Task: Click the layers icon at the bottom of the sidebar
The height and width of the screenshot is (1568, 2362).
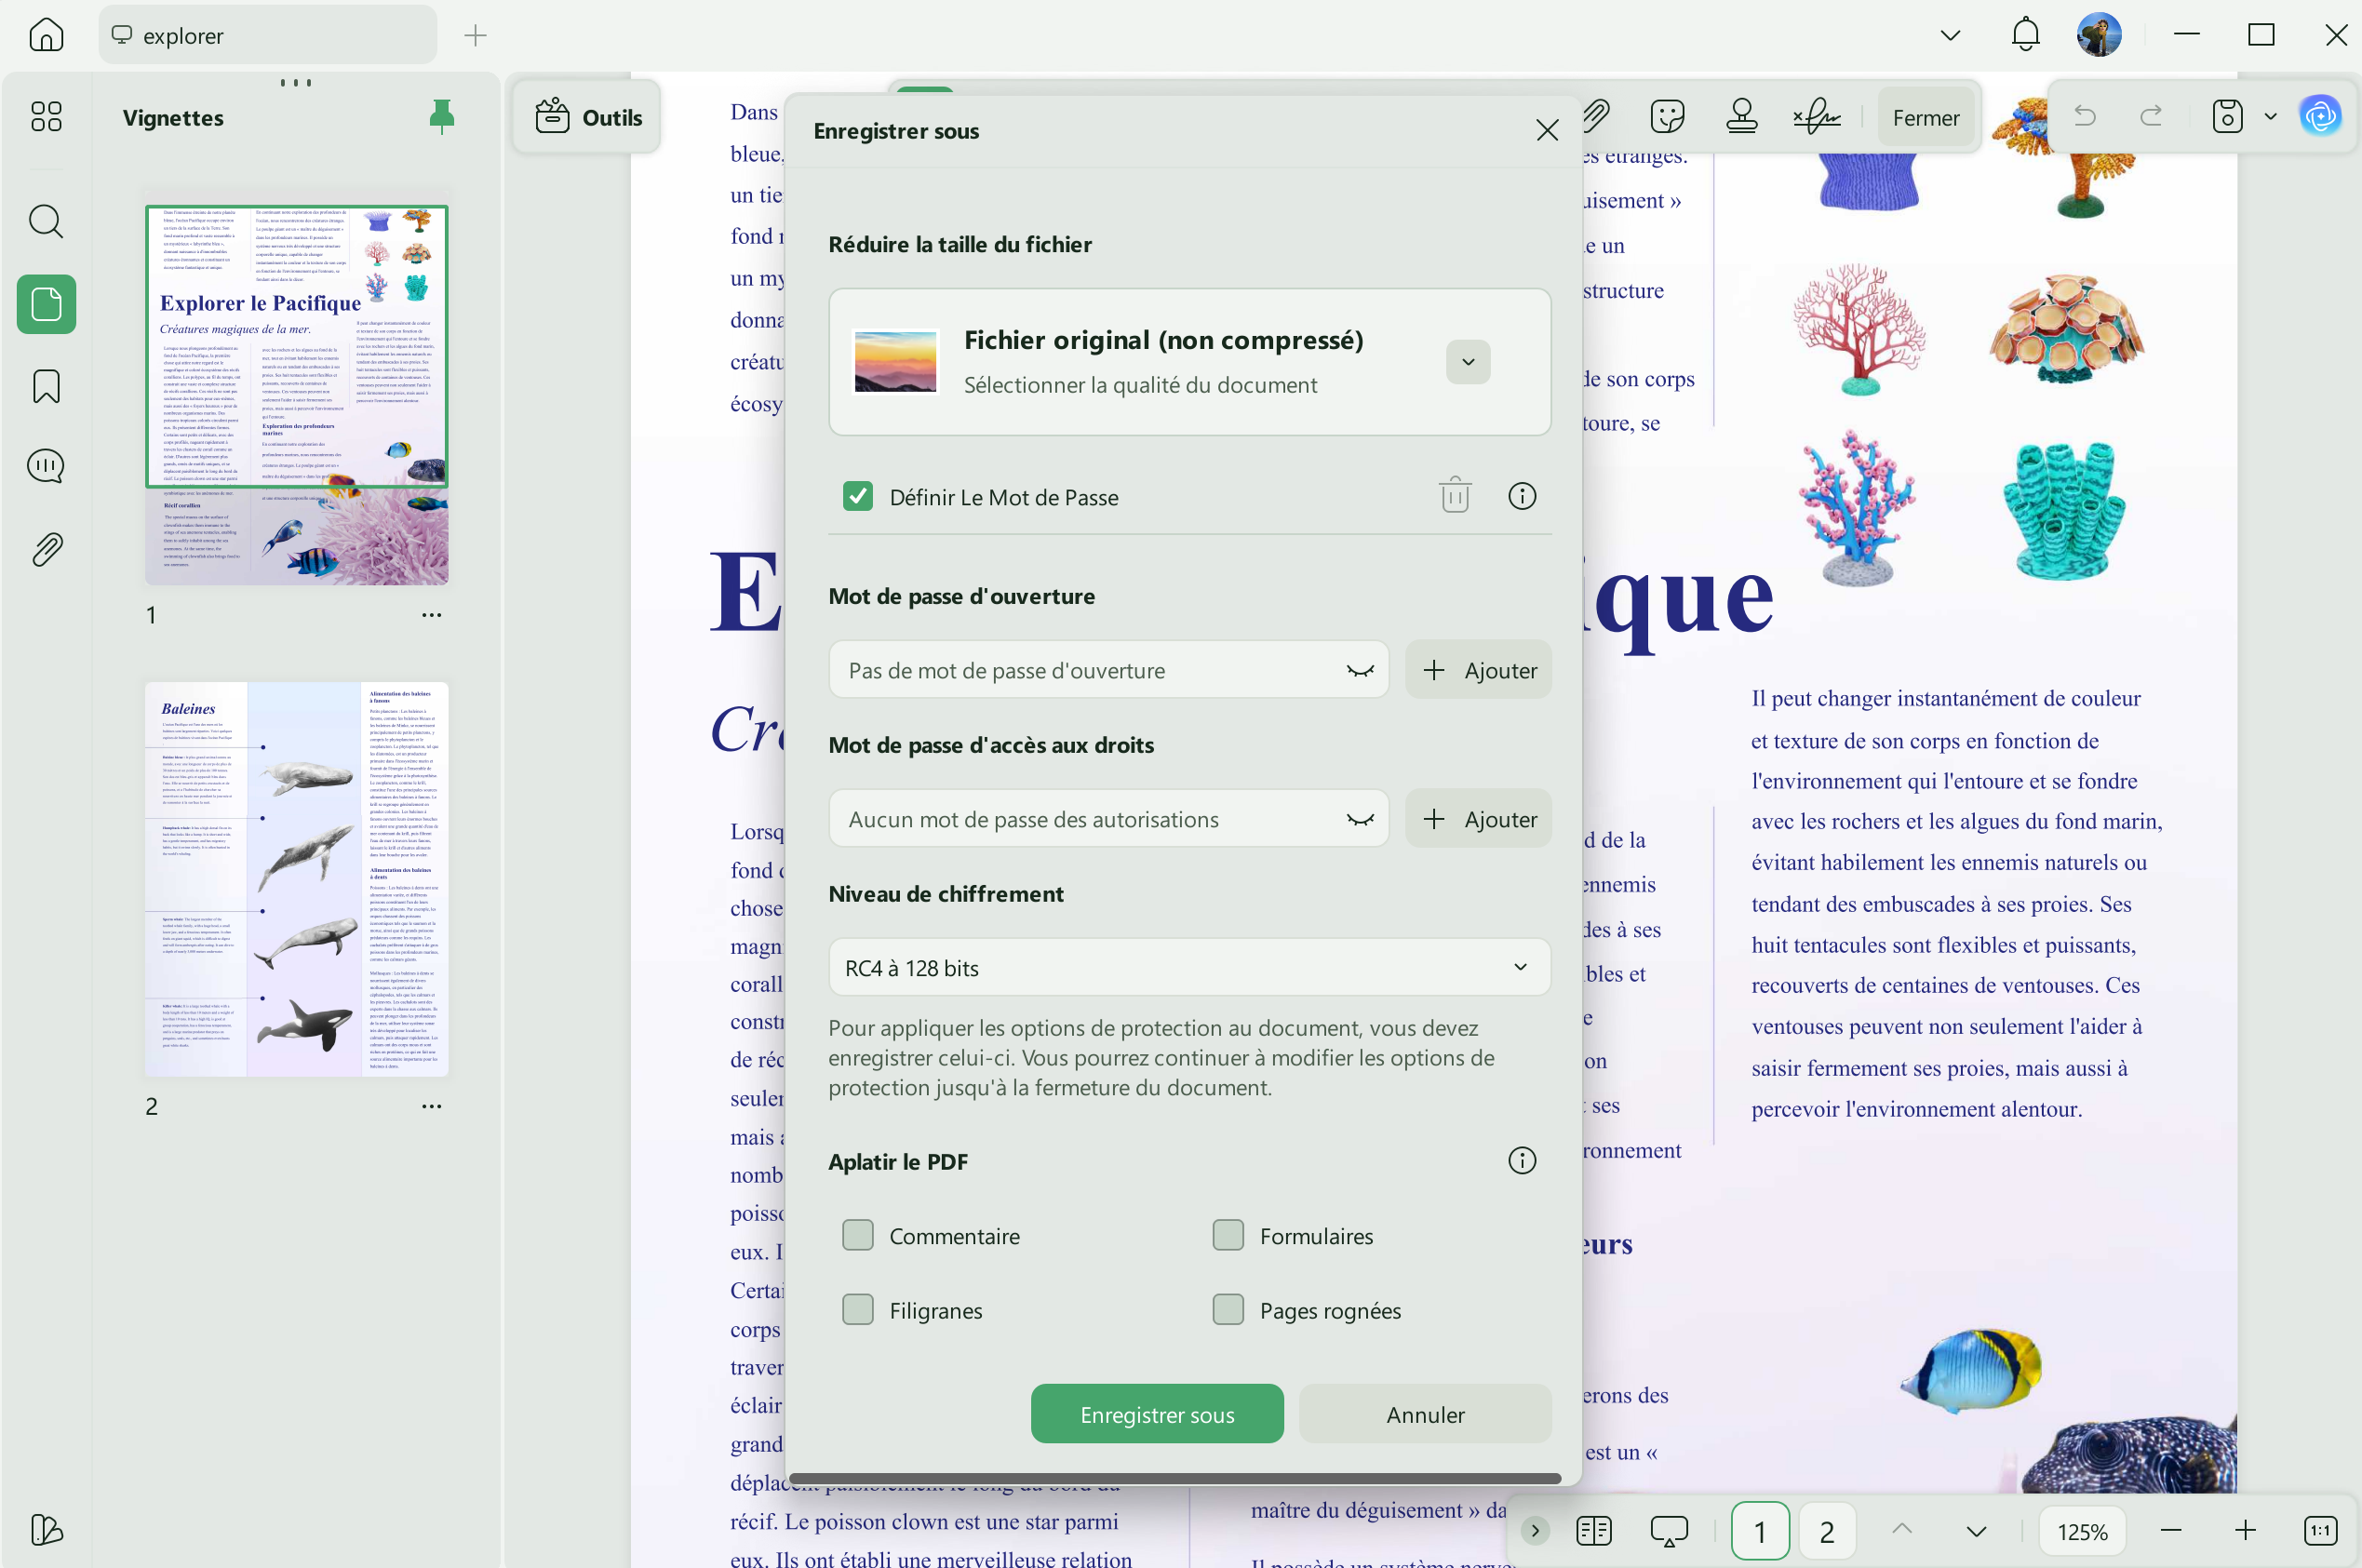Action: [x=46, y=1529]
